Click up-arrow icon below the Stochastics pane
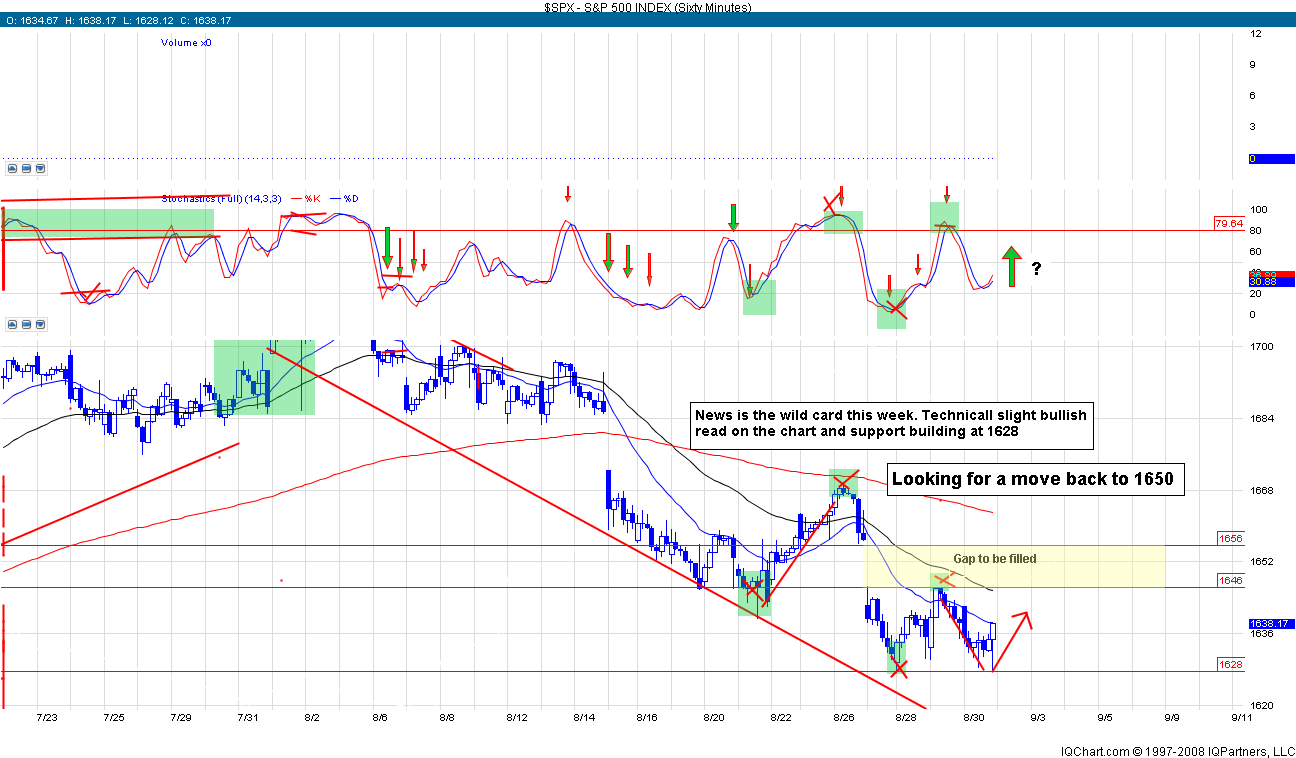This screenshot has height=758, width=1296. coord(10,325)
